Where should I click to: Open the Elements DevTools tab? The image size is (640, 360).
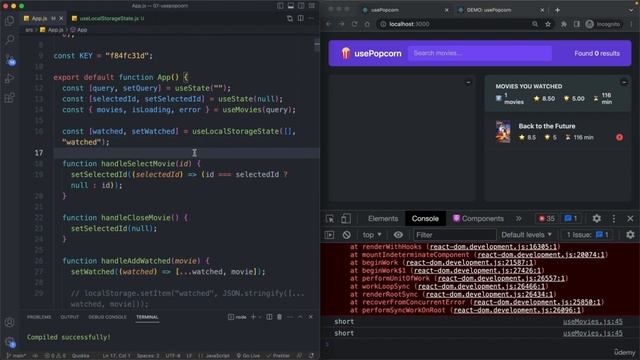(383, 219)
